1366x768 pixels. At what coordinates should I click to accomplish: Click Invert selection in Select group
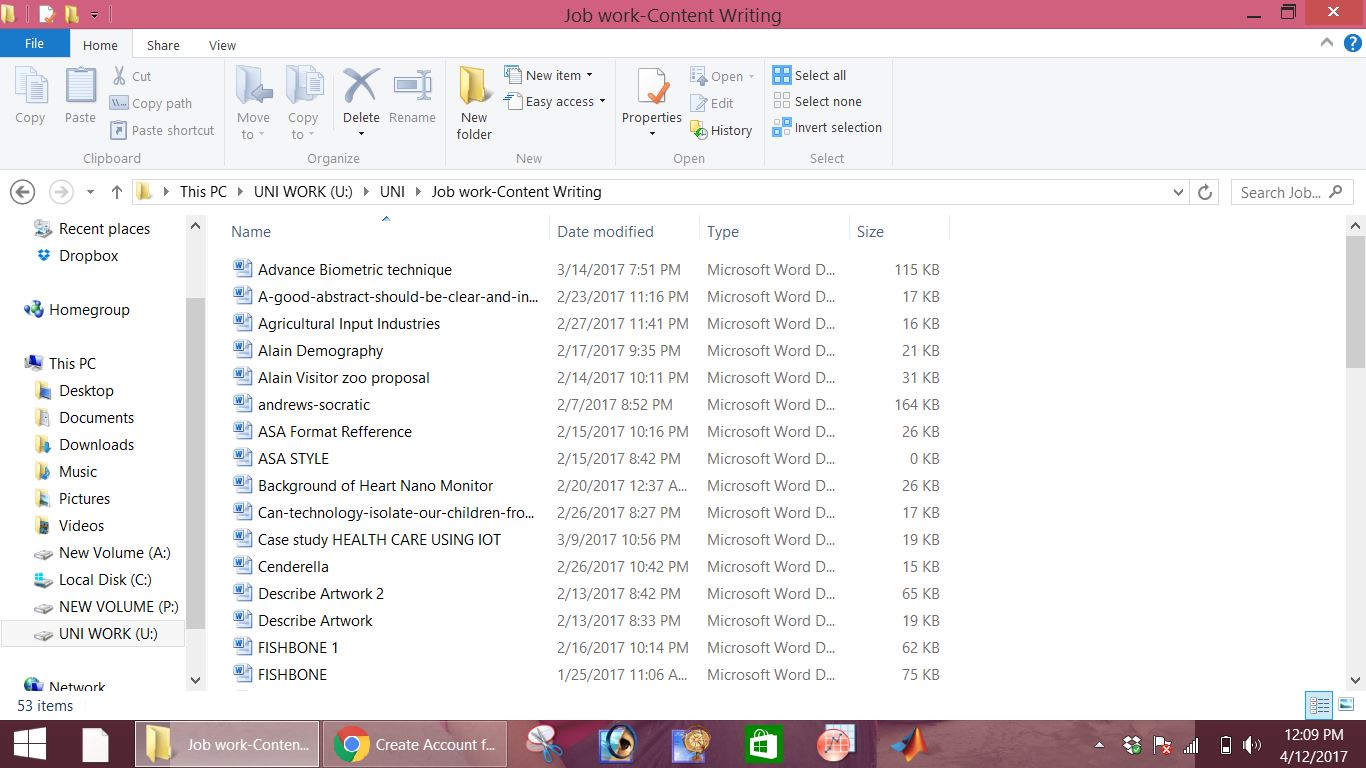click(x=827, y=127)
